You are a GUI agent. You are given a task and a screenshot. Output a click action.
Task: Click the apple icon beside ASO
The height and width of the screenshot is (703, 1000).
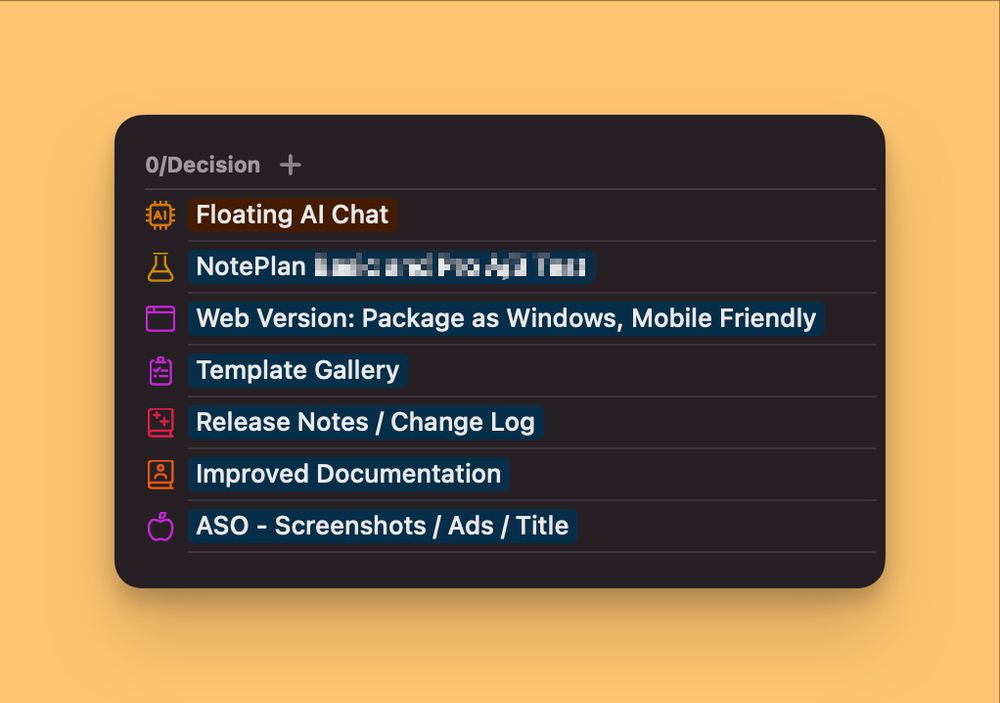click(160, 526)
